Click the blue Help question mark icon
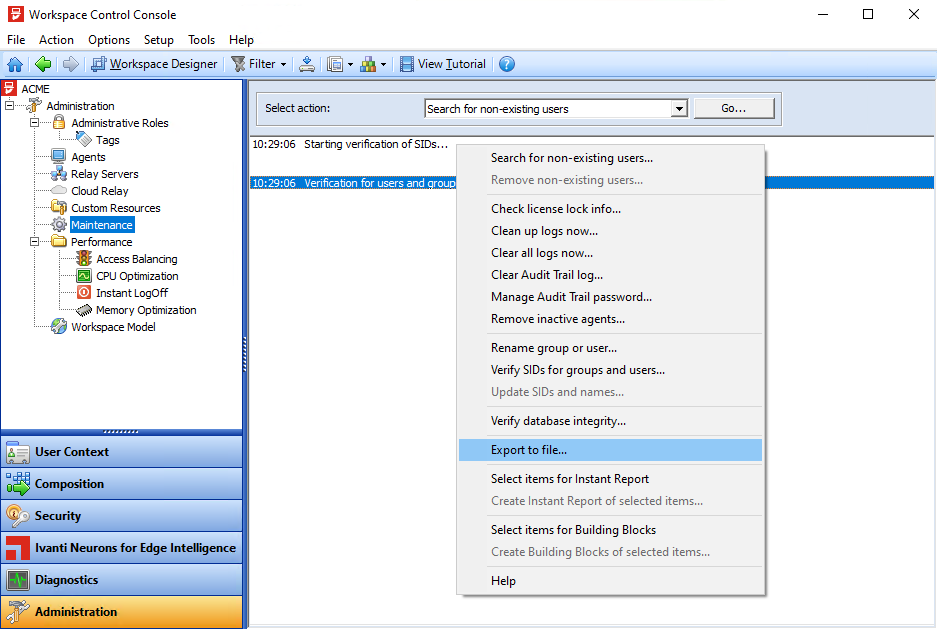Image resolution: width=937 pixels, height=629 pixels. [x=507, y=64]
